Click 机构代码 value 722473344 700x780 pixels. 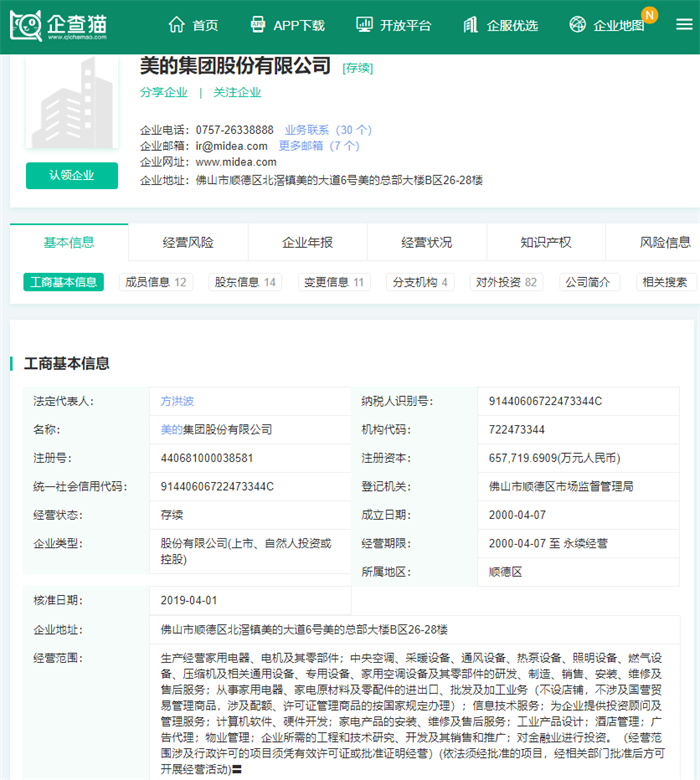tap(516, 430)
